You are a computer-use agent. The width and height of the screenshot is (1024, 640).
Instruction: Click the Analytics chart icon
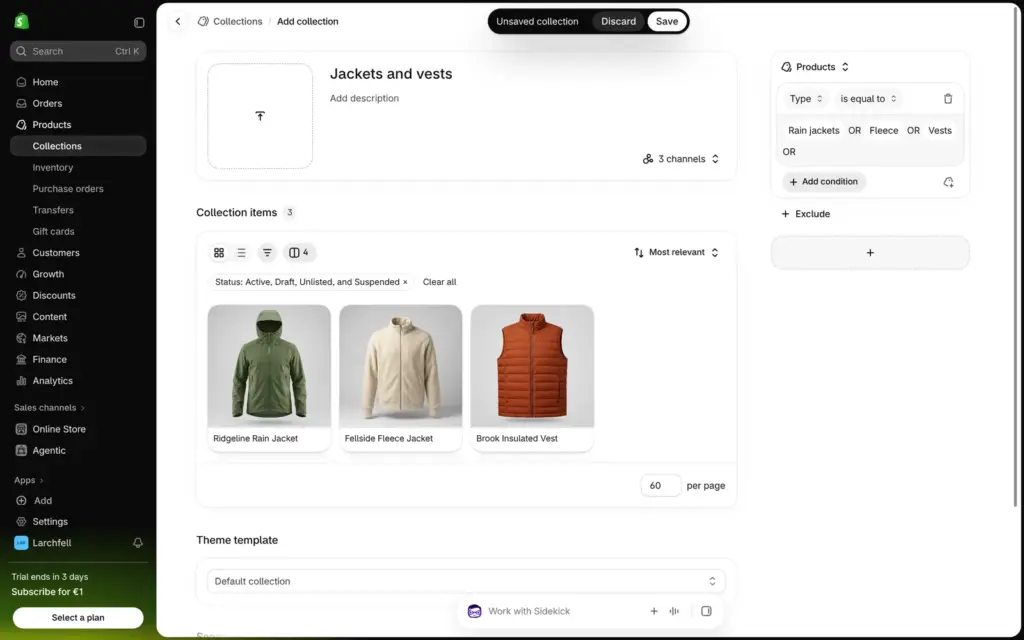point(22,381)
